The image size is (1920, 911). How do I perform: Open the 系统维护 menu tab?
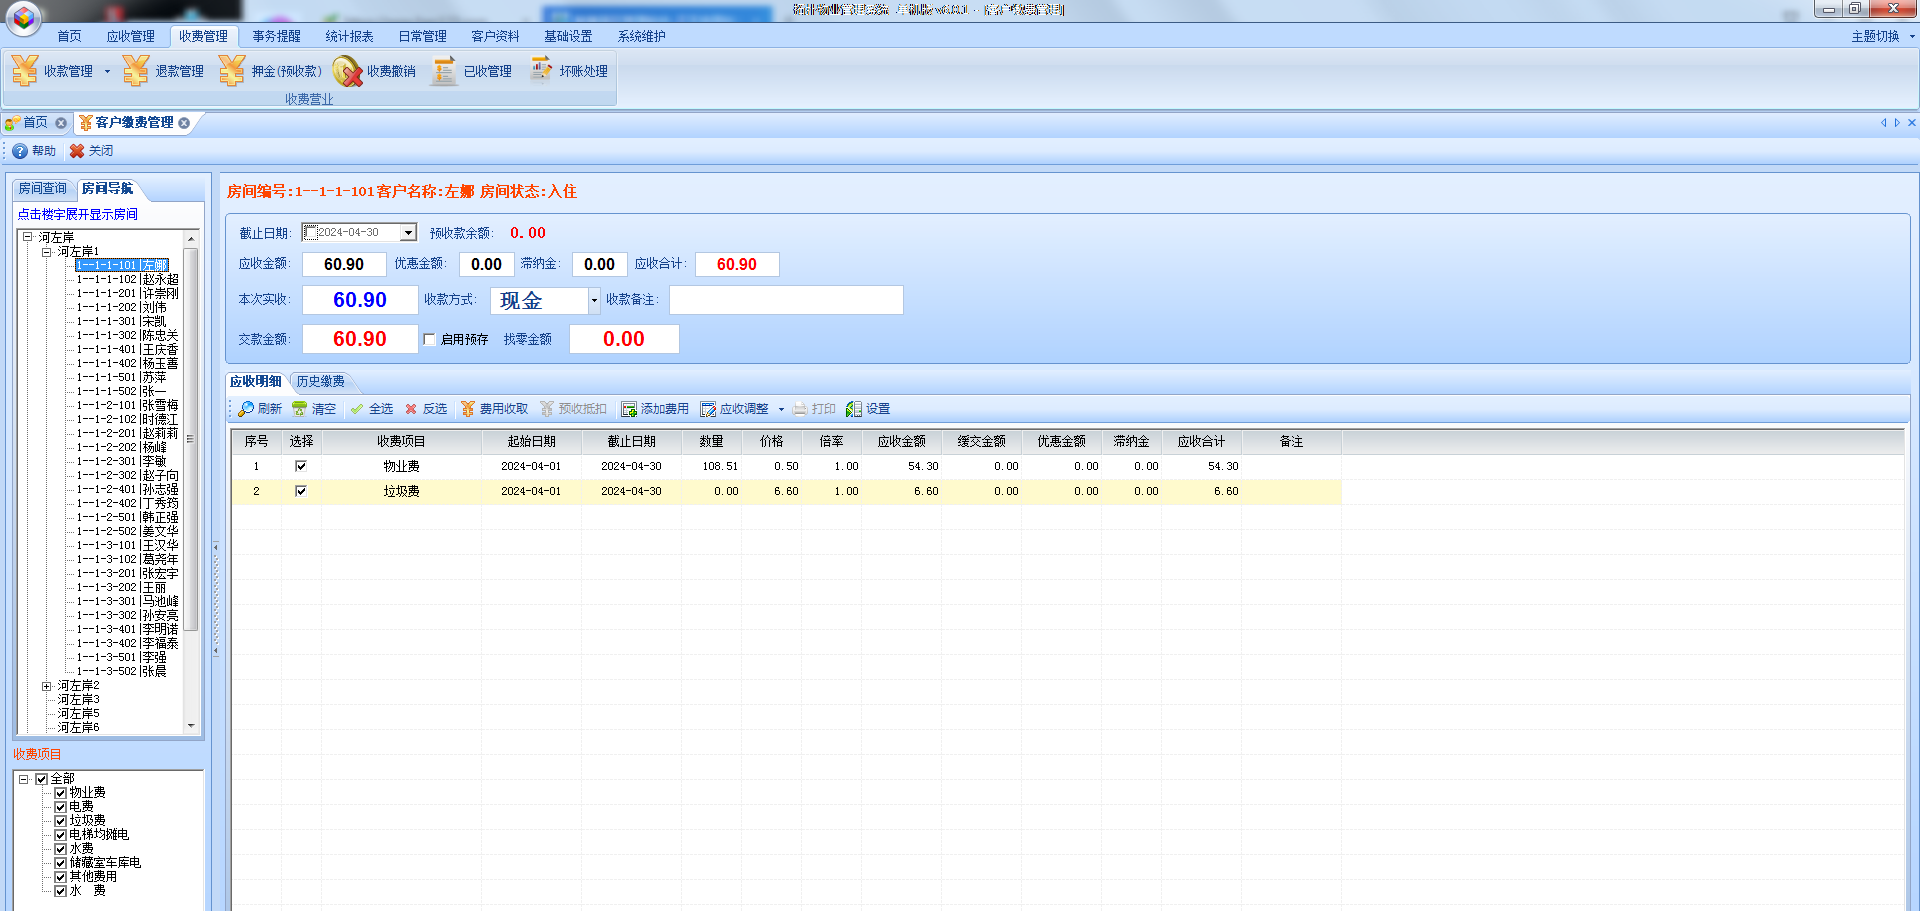[641, 36]
